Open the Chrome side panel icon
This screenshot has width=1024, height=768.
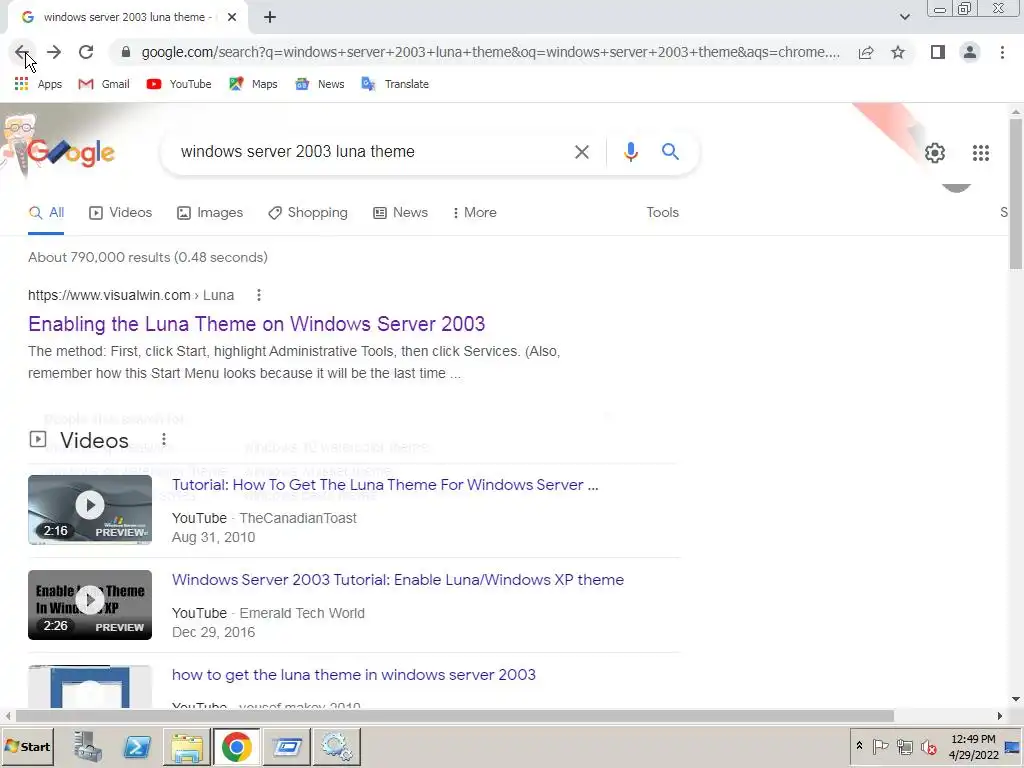tap(938, 52)
